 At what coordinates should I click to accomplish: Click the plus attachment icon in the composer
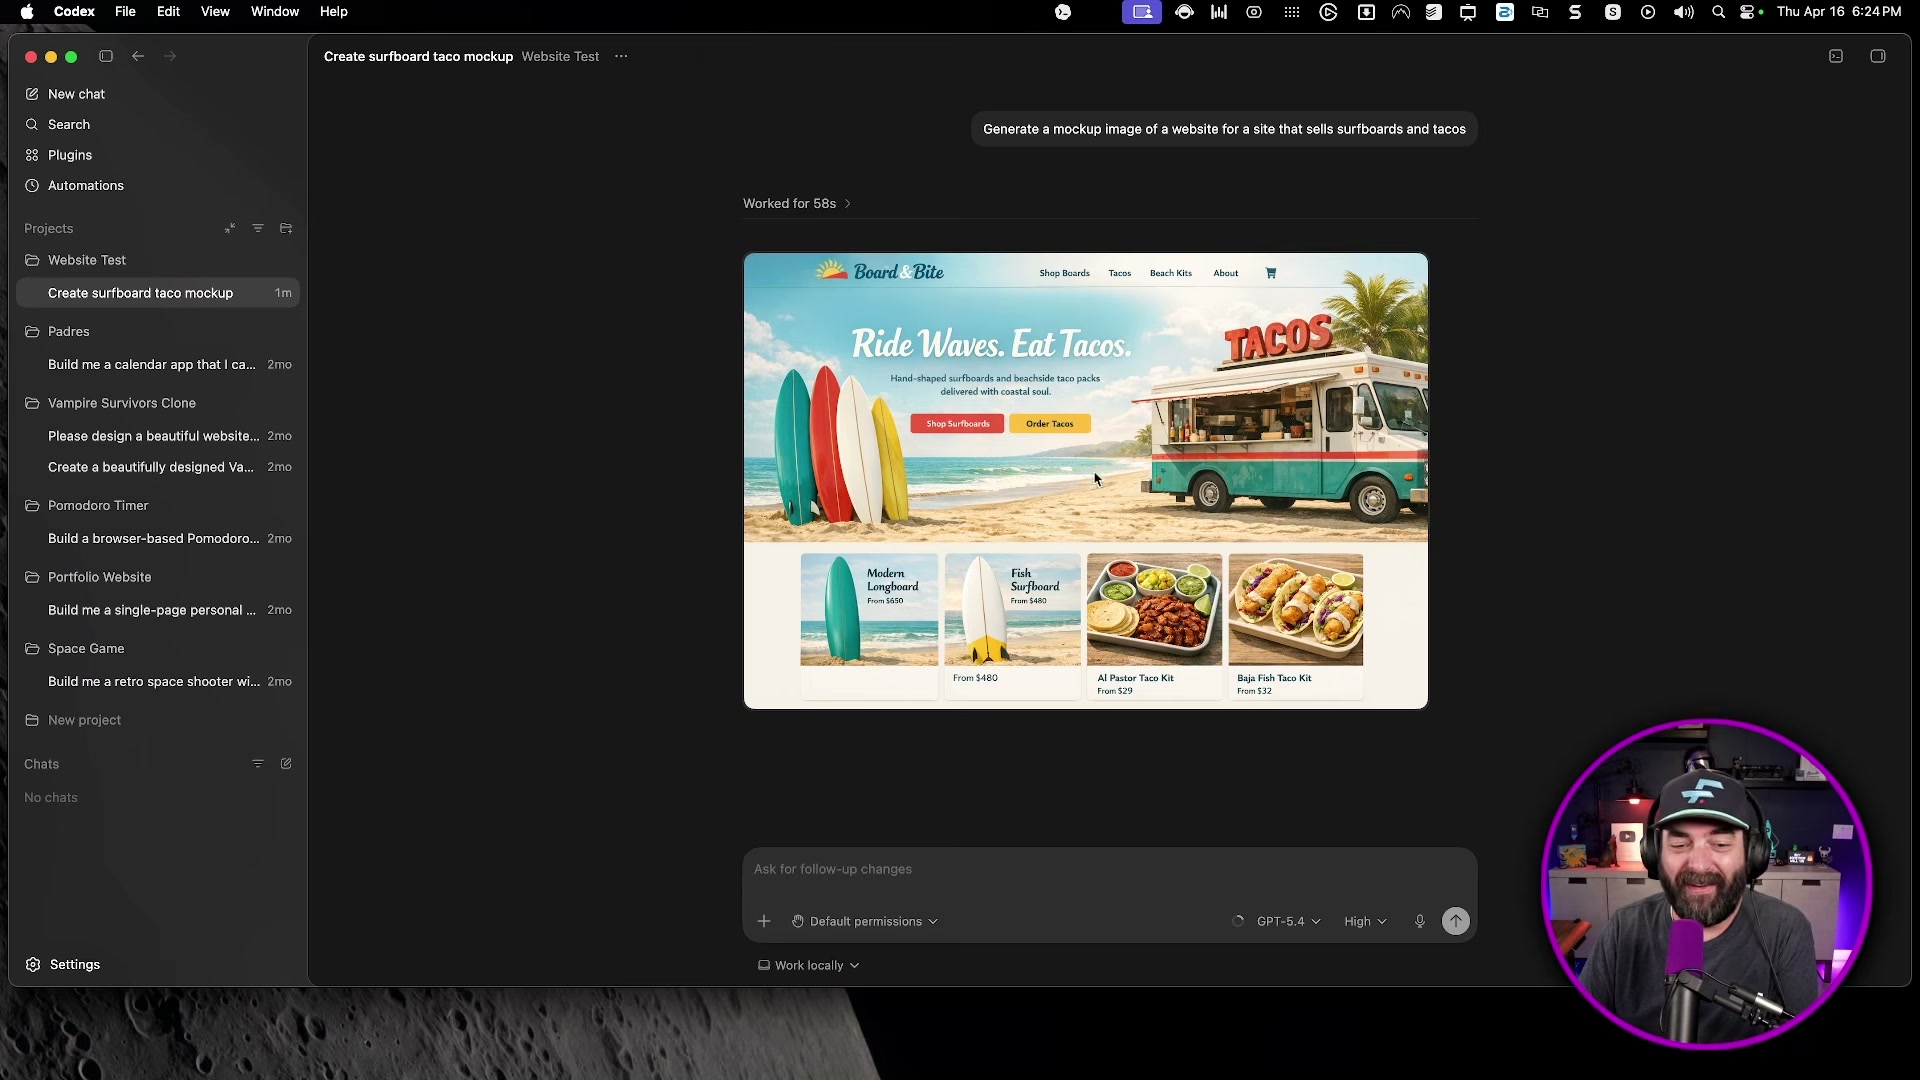tap(764, 921)
